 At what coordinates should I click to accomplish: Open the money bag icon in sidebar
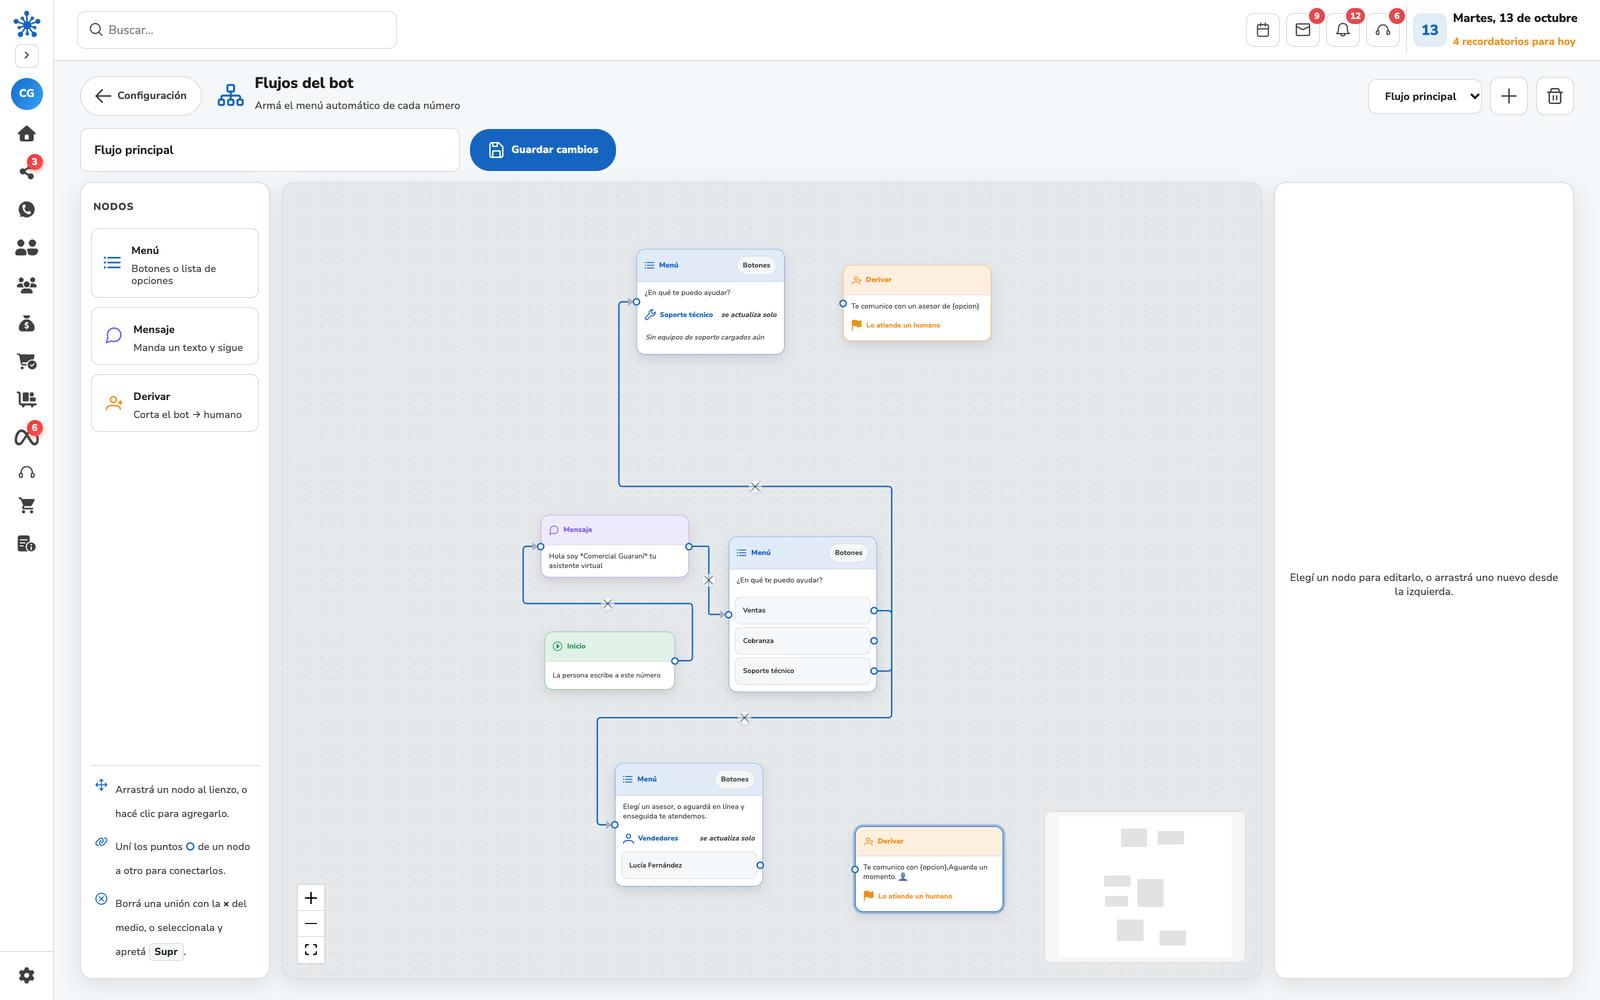pyautogui.click(x=27, y=323)
